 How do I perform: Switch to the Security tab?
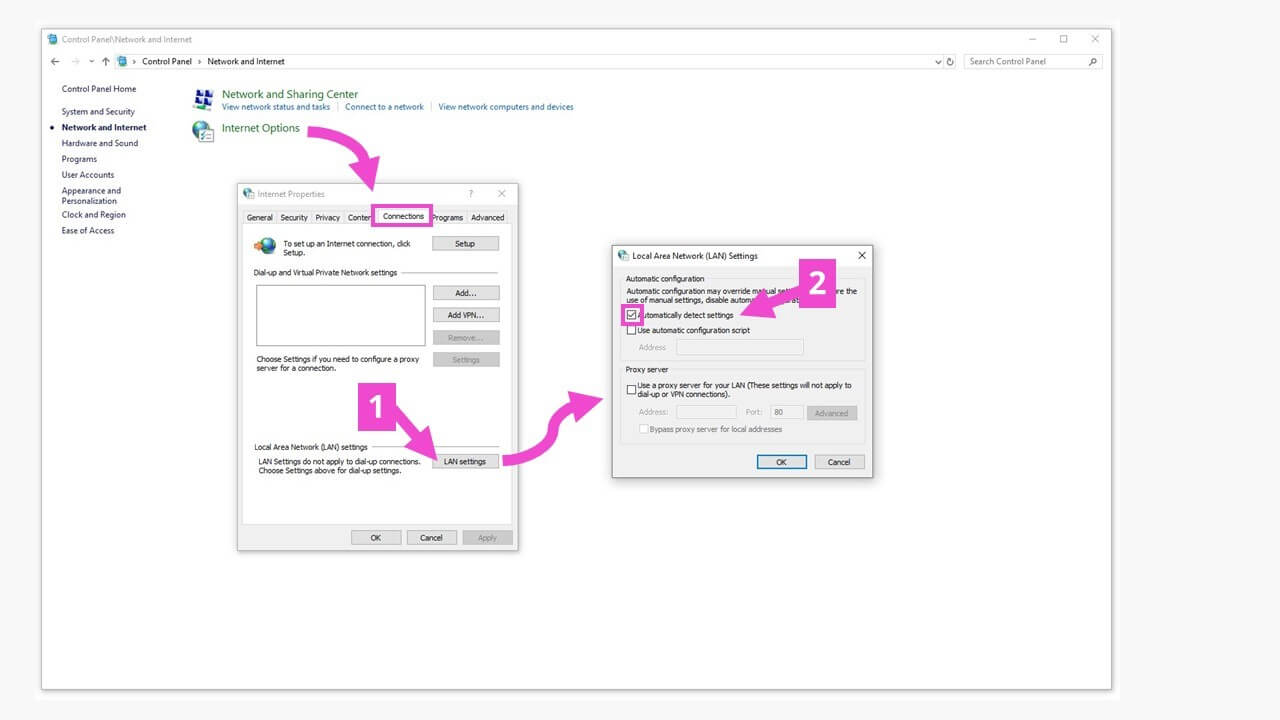(x=294, y=217)
